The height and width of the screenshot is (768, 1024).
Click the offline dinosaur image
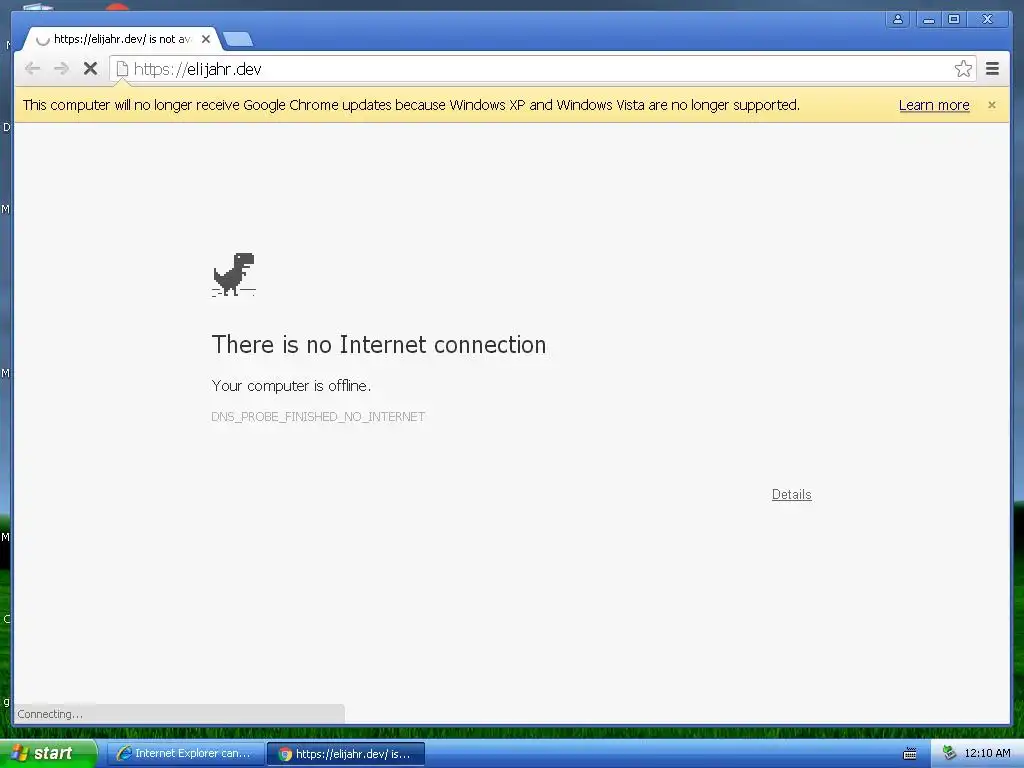pyautogui.click(x=234, y=274)
